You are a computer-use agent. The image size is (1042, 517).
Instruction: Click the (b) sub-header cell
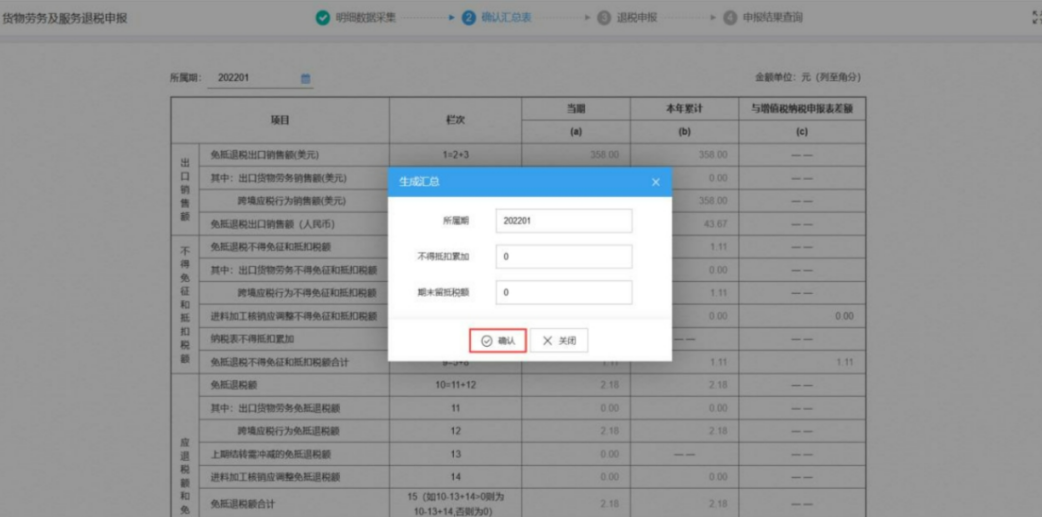click(x=684, y=132)
